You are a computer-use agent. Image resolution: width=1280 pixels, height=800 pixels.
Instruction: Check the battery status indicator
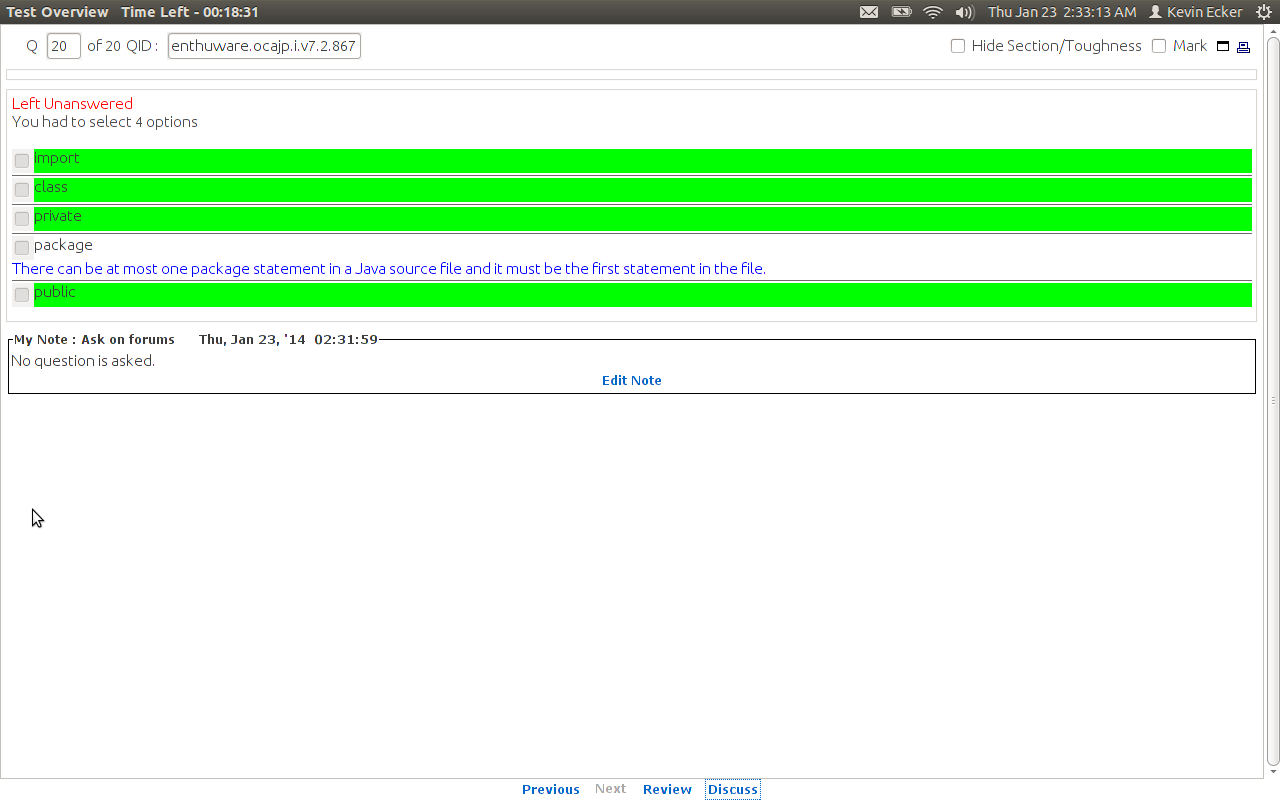tap(899, 12)
